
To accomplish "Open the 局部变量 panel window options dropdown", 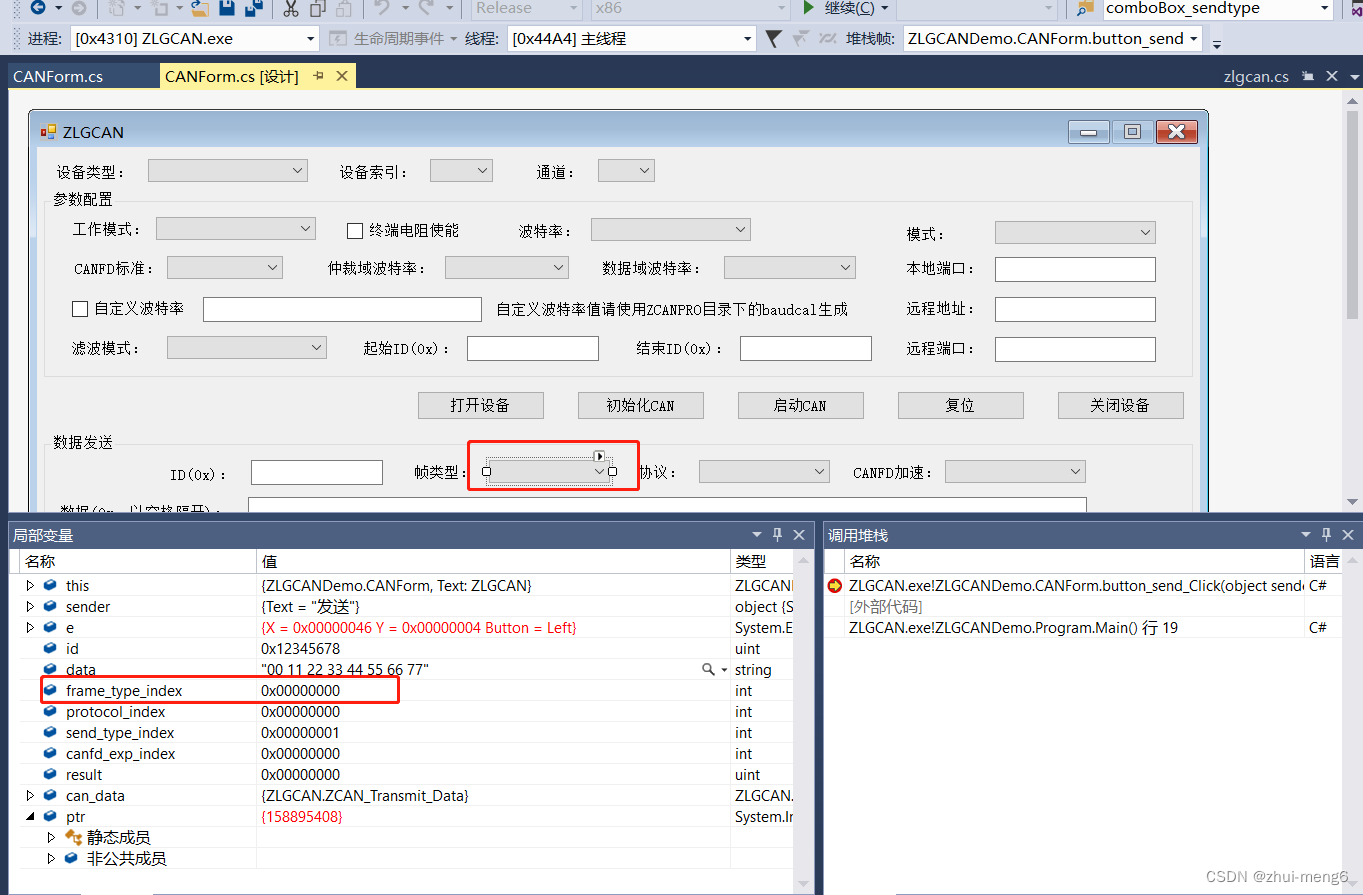I will (x=758, y=535).
